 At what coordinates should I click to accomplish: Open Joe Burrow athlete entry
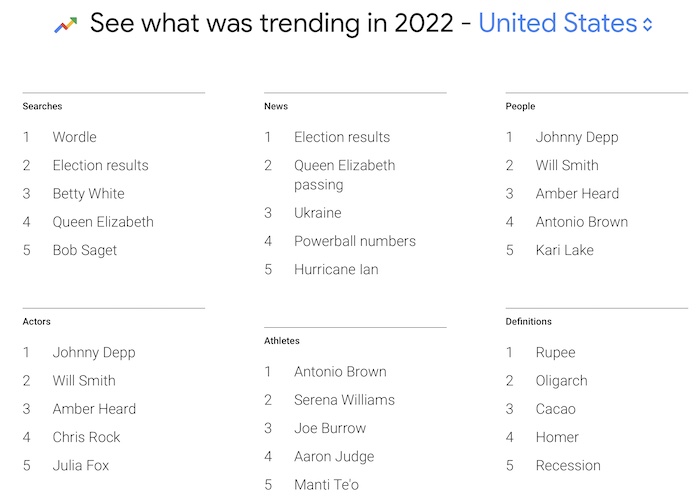coord(330,428)
